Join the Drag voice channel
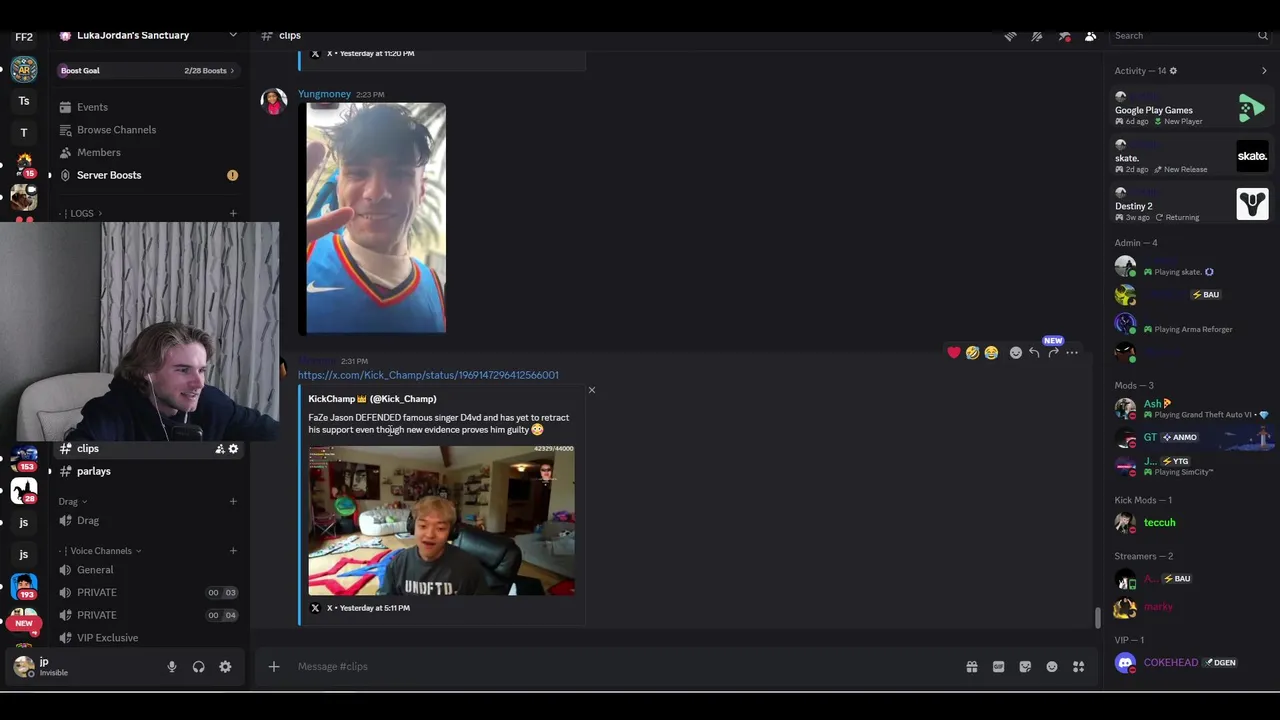Screen dimensions: 1280x720 pos(148,521)
